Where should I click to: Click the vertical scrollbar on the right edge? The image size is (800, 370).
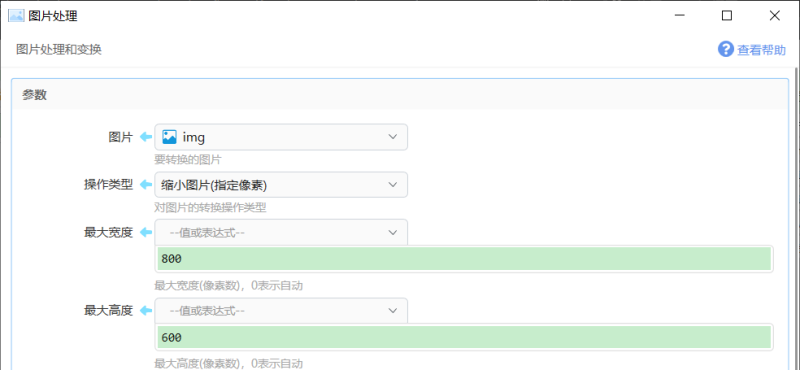coord(796,219)
